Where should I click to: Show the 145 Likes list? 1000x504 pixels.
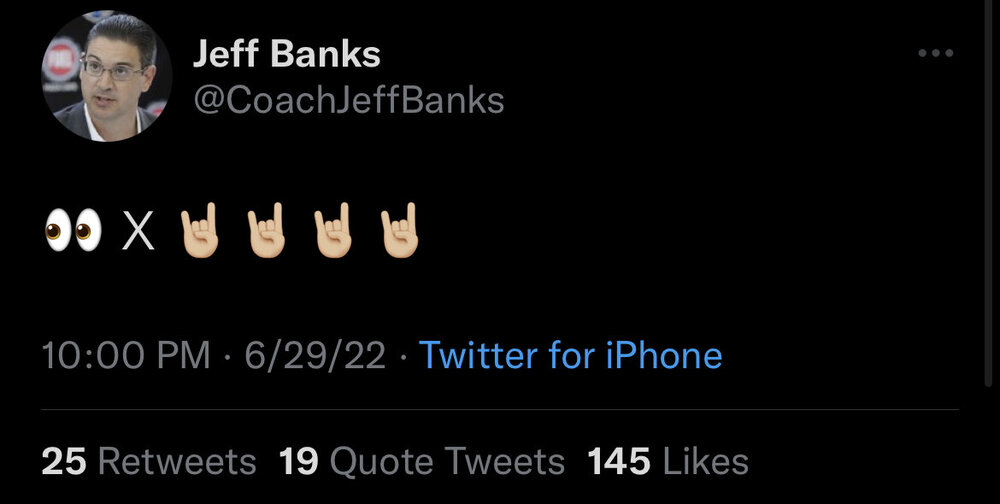668,461
